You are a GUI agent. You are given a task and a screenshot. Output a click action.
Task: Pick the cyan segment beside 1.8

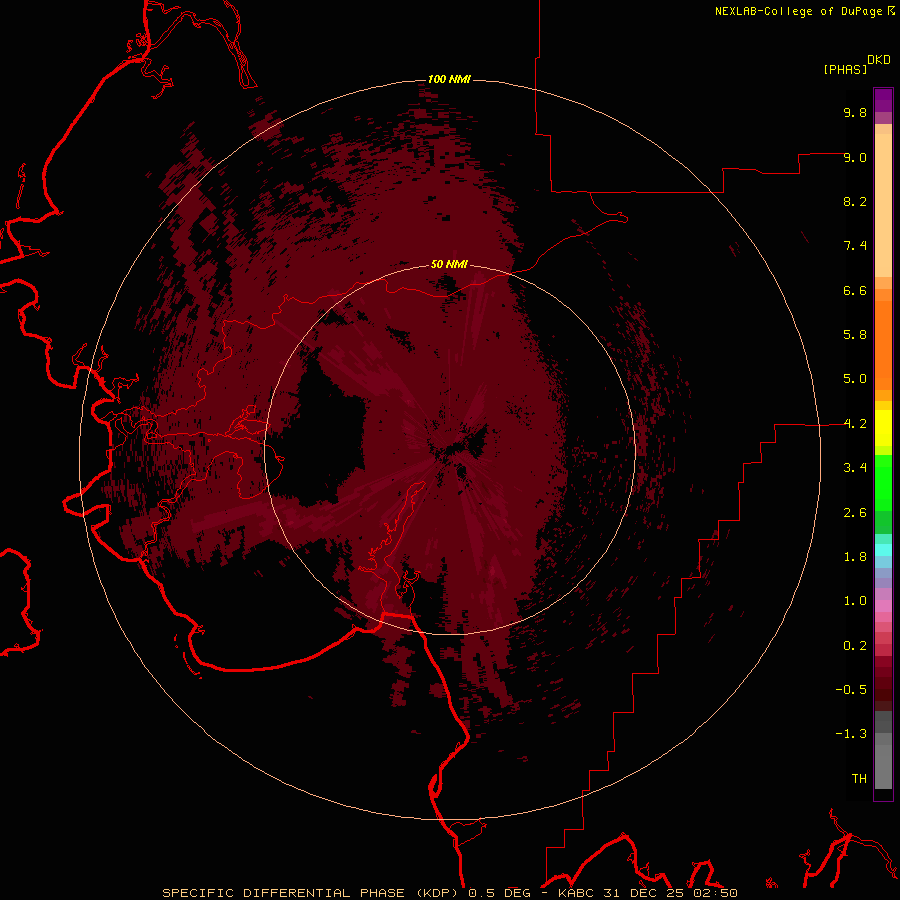click(883, 549)
